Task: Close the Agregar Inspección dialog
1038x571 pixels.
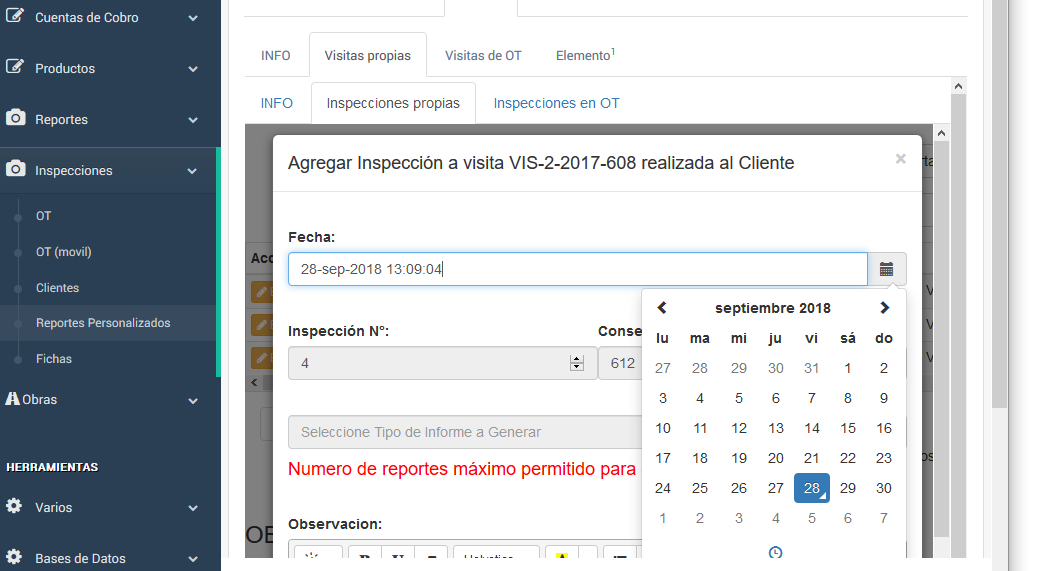Action: tap(900, 159)
